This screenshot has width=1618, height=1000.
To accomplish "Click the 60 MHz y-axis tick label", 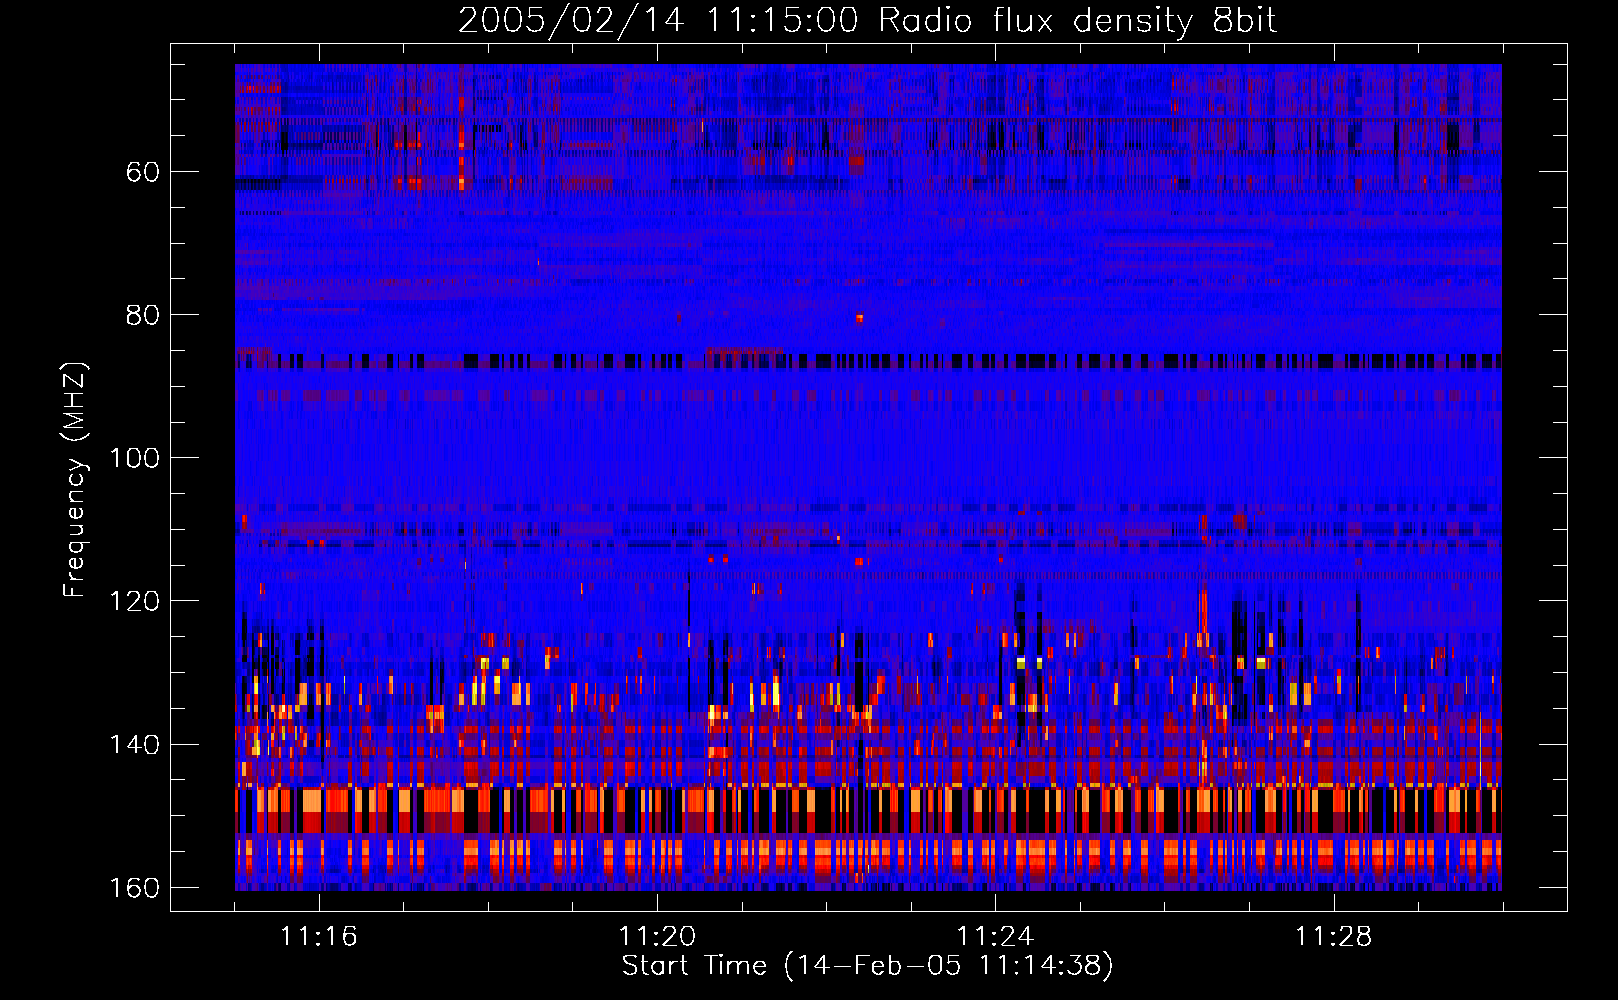I will (x=142, y=172).
